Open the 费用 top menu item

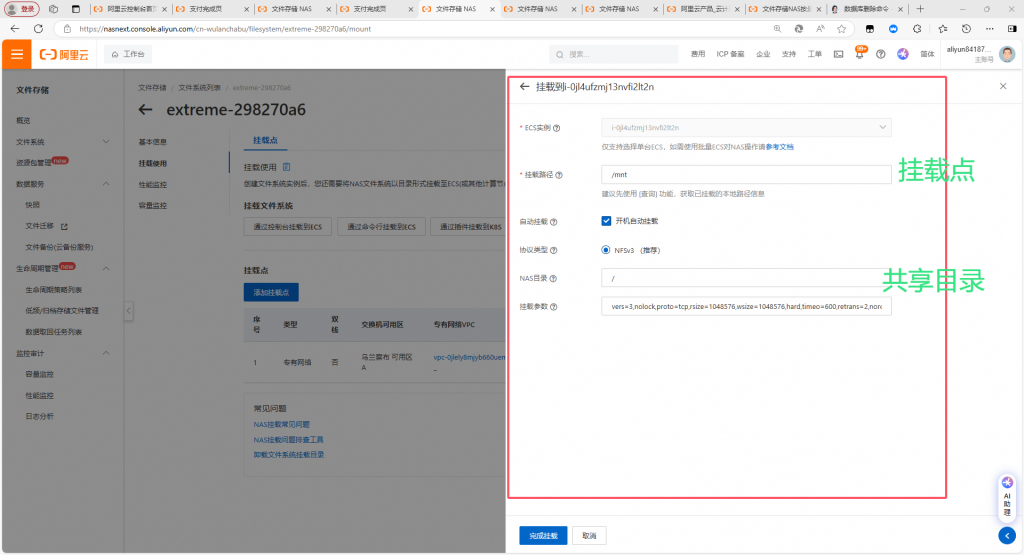click(697, 54)
